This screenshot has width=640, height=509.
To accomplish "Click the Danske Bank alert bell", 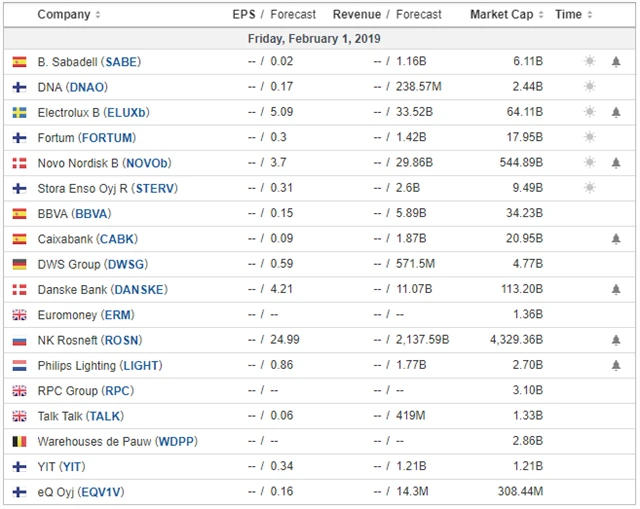I will pyautogui.click(x=616, y=290).
